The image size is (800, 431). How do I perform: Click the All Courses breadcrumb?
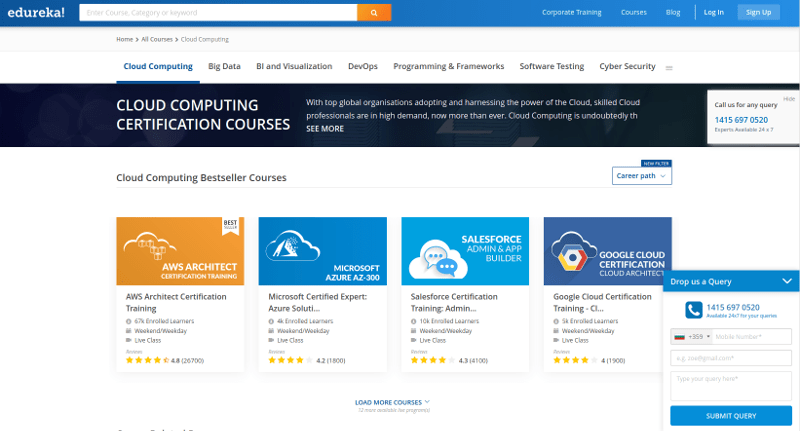[x=157, y=39]
